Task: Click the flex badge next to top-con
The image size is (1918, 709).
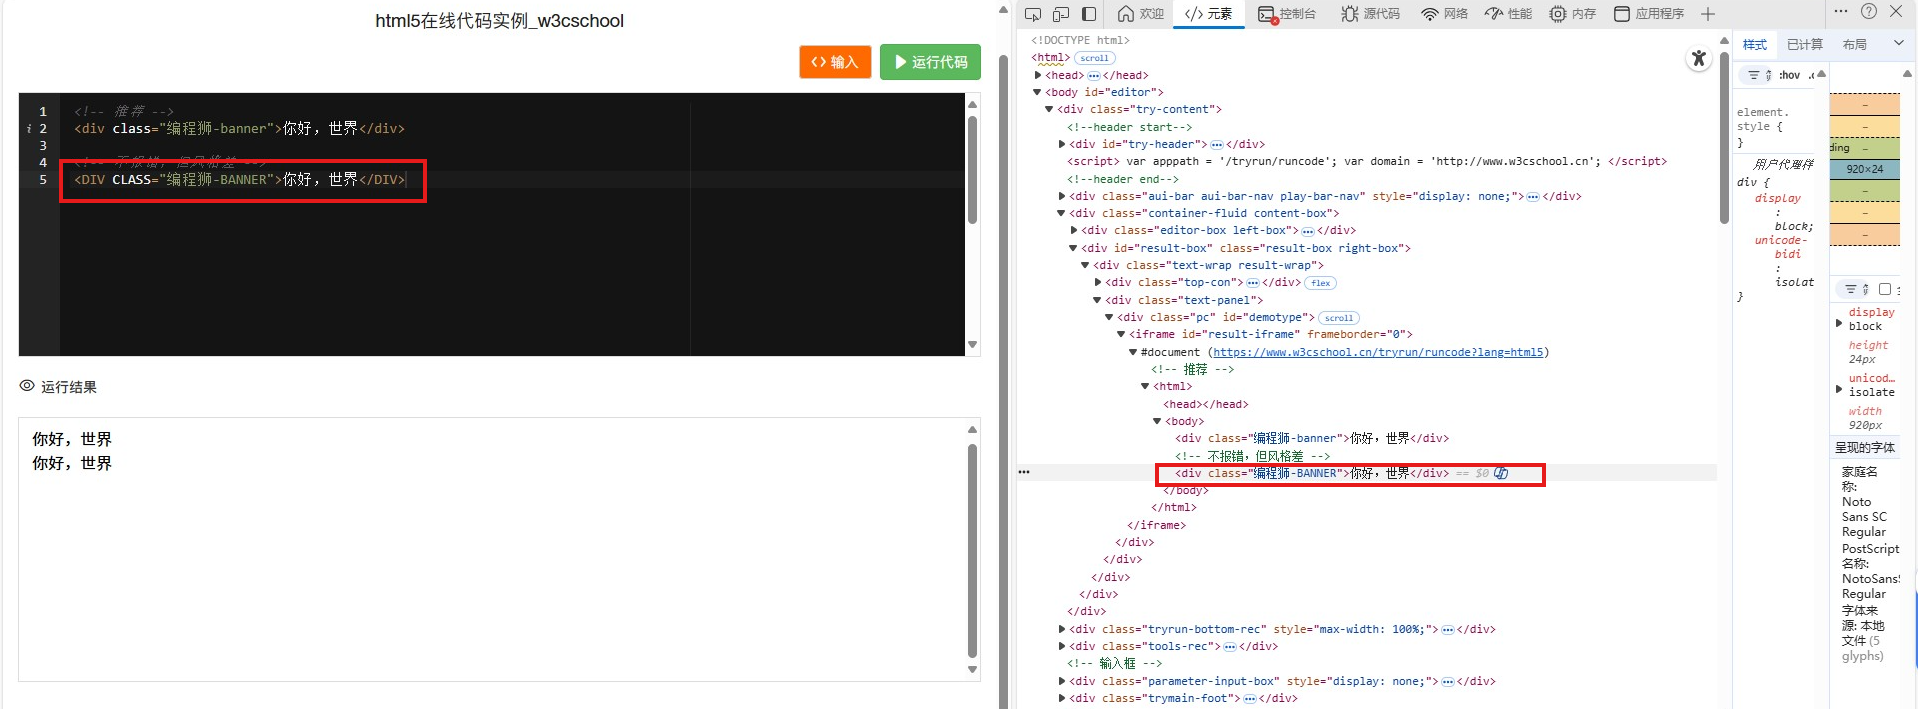Action: pos(1320,283)
